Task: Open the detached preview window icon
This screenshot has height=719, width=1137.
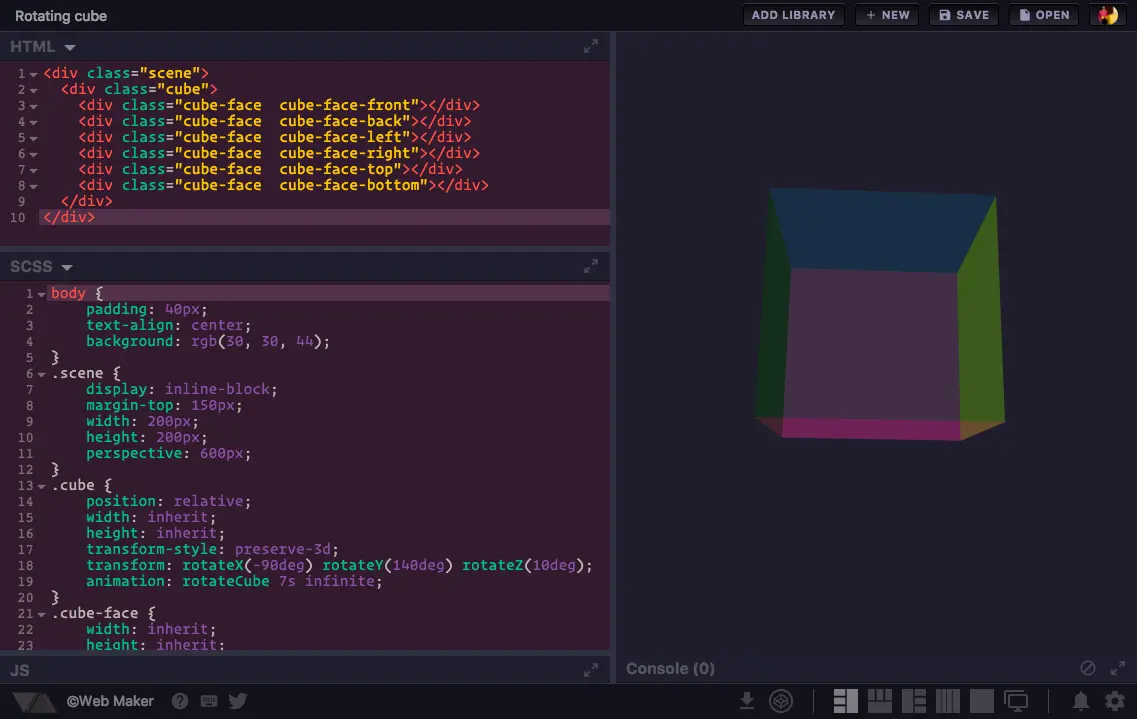Action: click(1016, 701)
